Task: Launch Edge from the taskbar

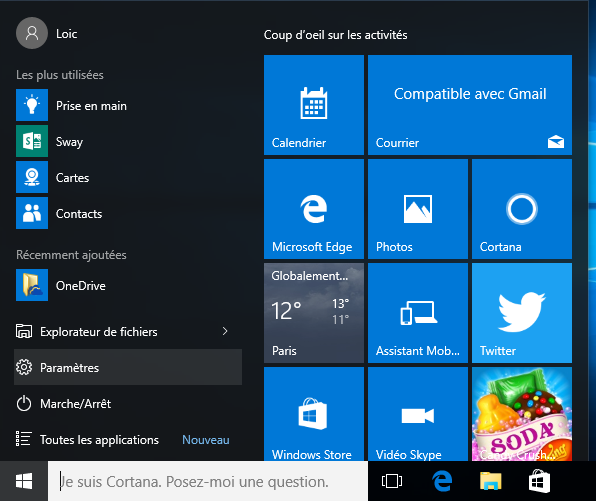Action: pos(442,481)
